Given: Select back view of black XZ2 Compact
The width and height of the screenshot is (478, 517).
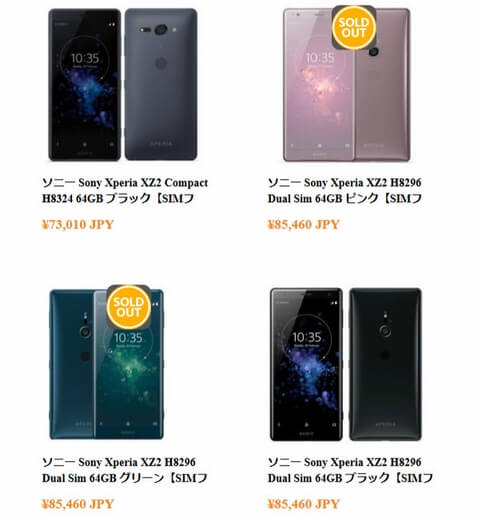Looking at the screenshot, I should click(x=161, y=84).
